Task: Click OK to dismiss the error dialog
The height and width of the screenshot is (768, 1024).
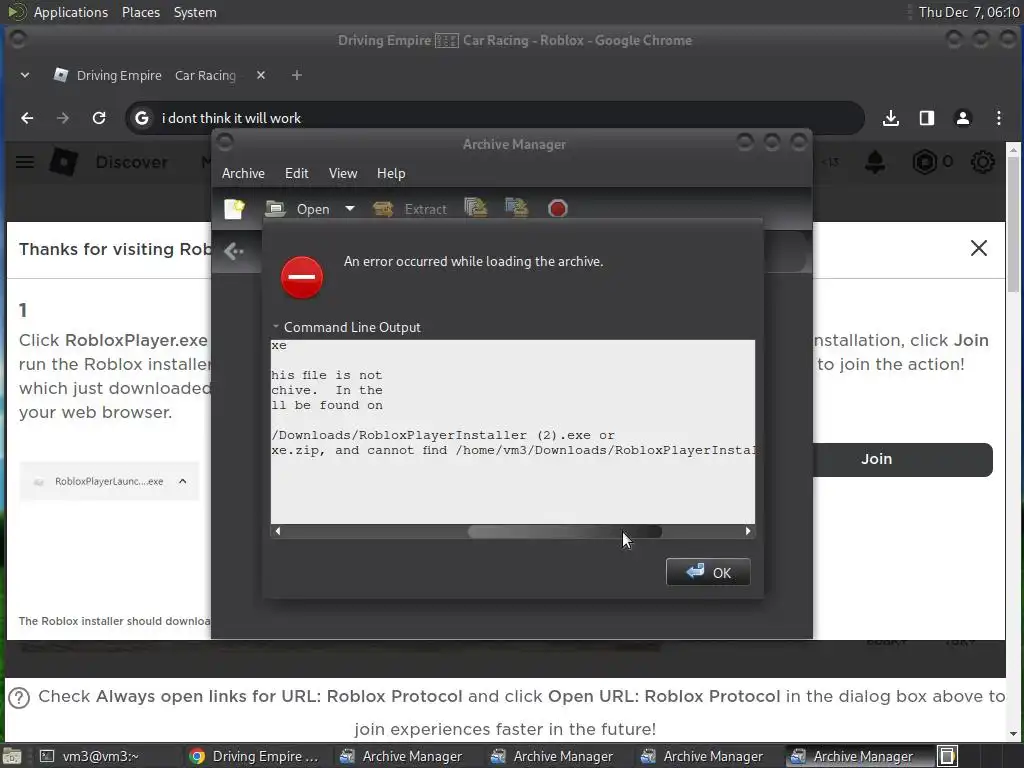Action: coord(708,573)
